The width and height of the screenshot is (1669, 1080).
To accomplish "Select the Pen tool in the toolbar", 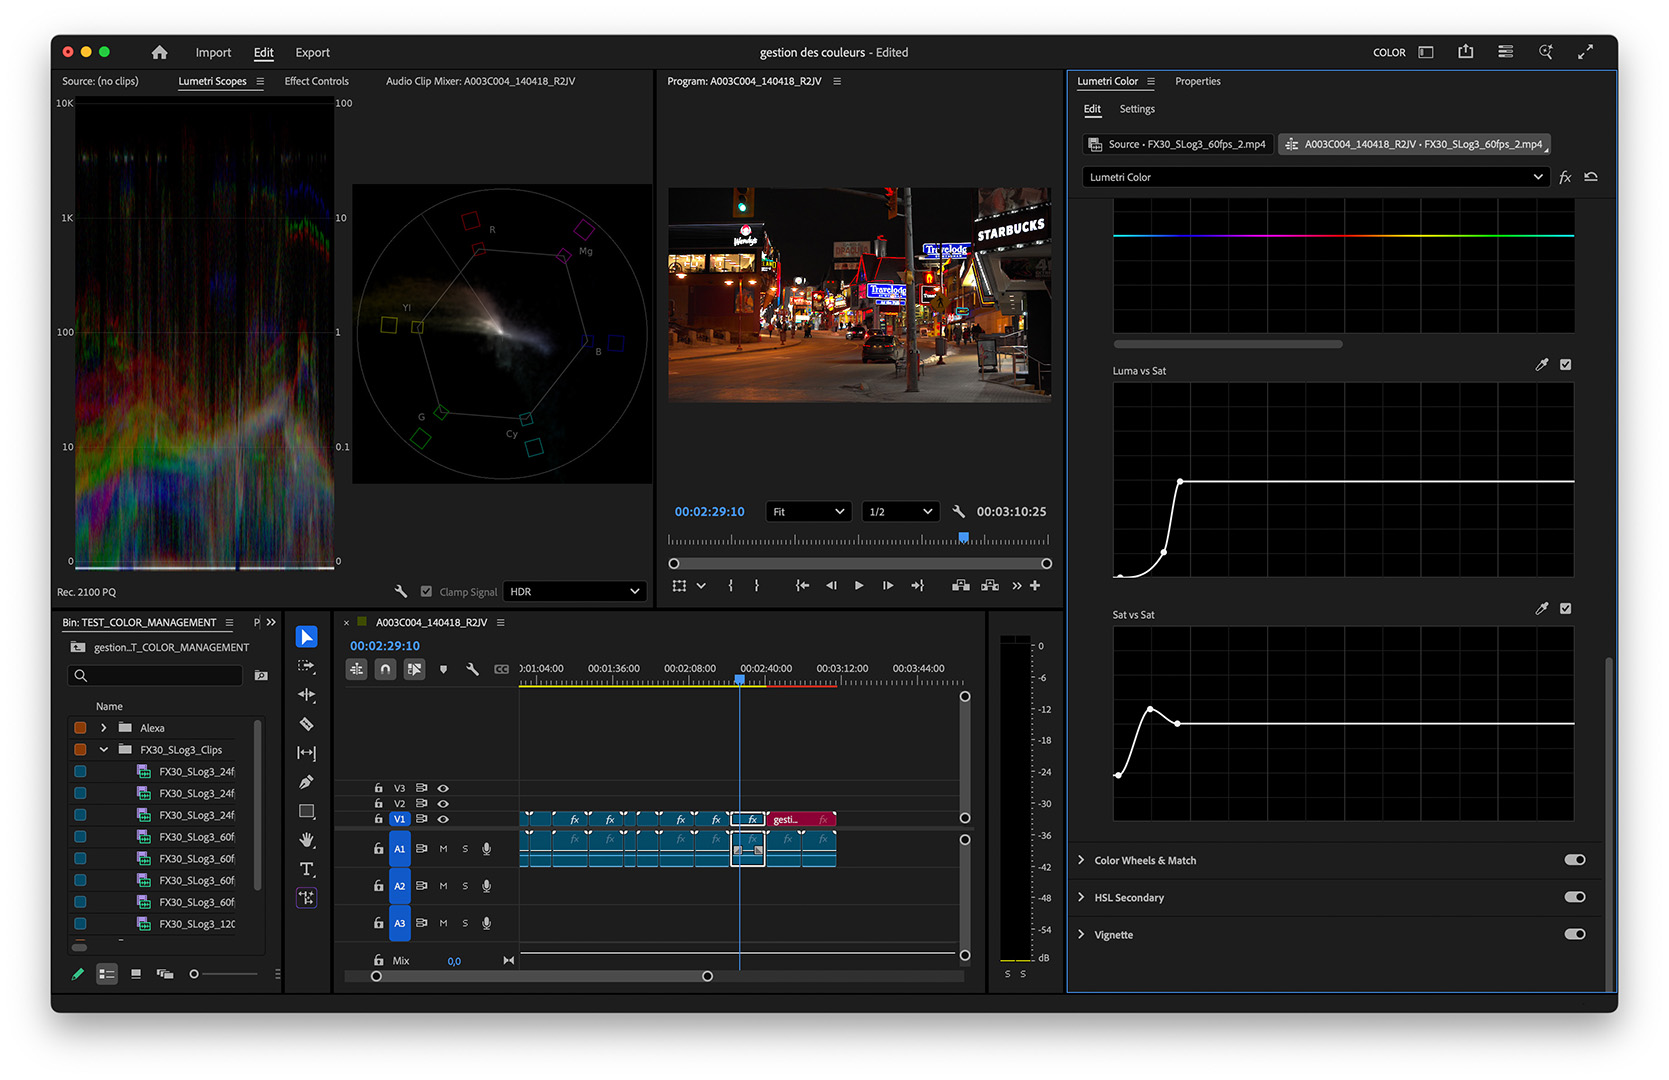I will pyautogui.click(x=307, y=782).
